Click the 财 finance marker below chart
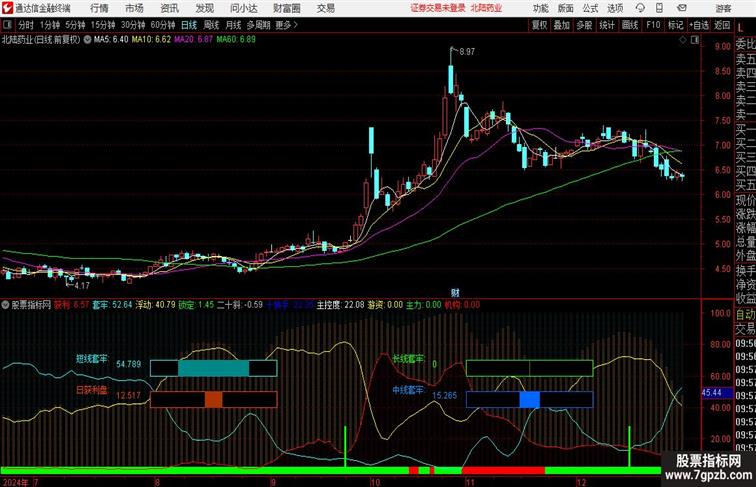This screenshot has width=756, height=487. (455, 293)
